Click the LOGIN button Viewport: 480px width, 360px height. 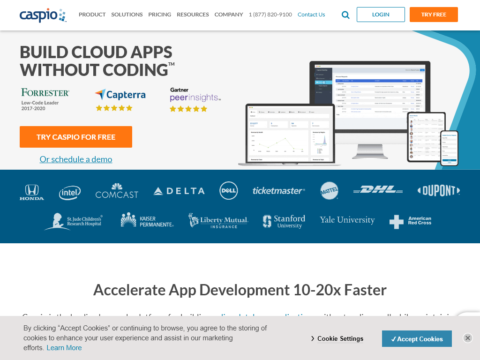coord(381,15)
